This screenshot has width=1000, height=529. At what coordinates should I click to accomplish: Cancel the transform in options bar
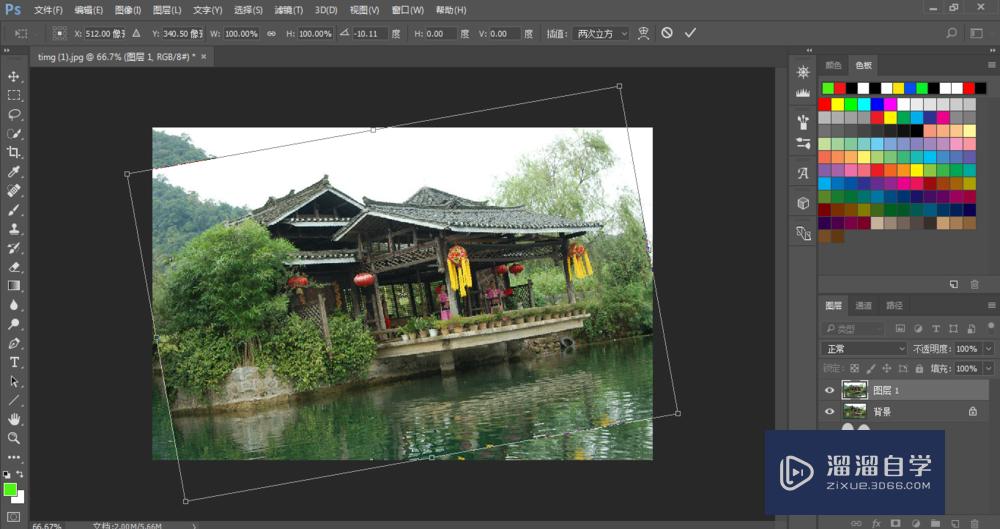tap(667, 33)
